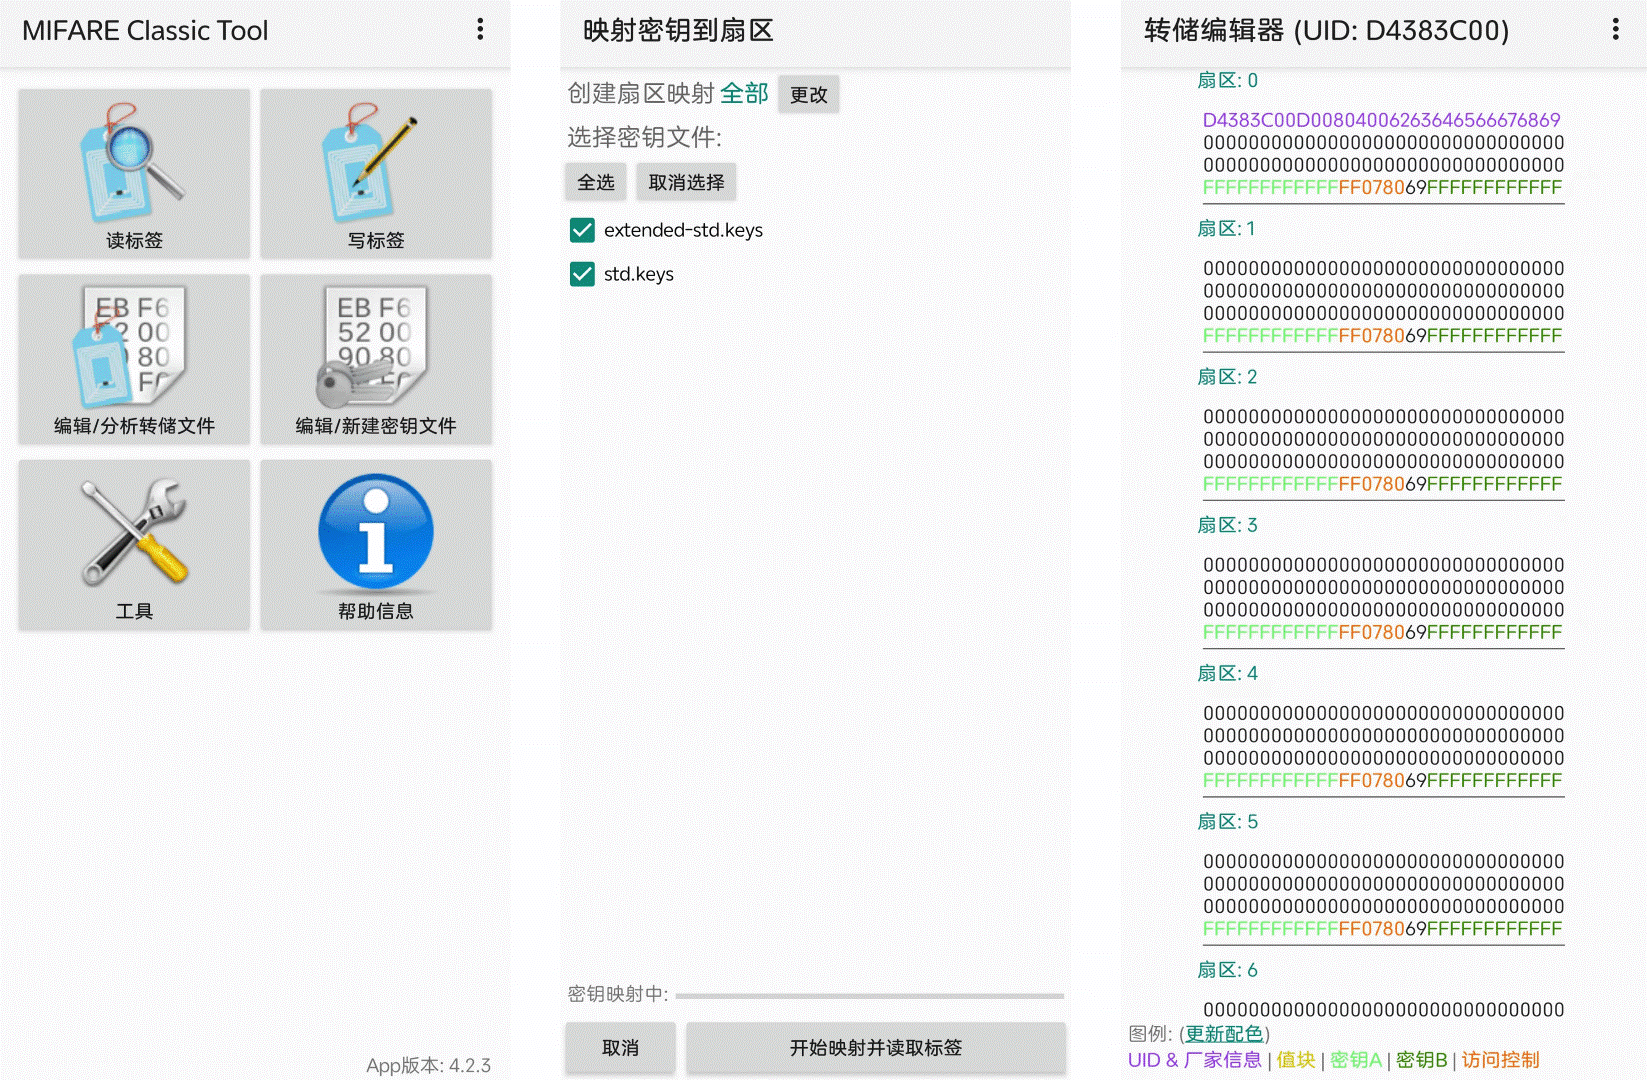Click the 扇区: 4 sector header
This screenshot has height=1080, width=1647.
click(x=1227, y=673)
